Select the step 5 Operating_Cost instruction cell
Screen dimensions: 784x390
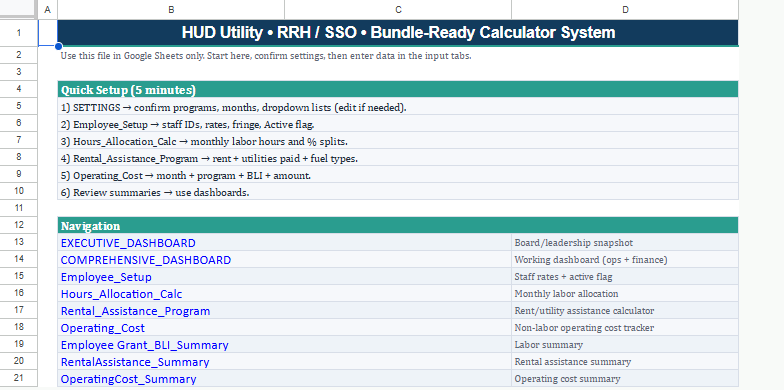coord(398,174)
